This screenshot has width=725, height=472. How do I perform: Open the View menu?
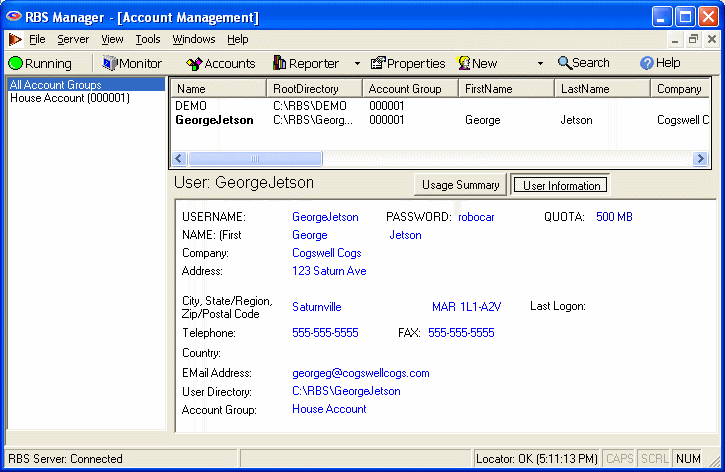pyautogui.click(x=112, y=39)
